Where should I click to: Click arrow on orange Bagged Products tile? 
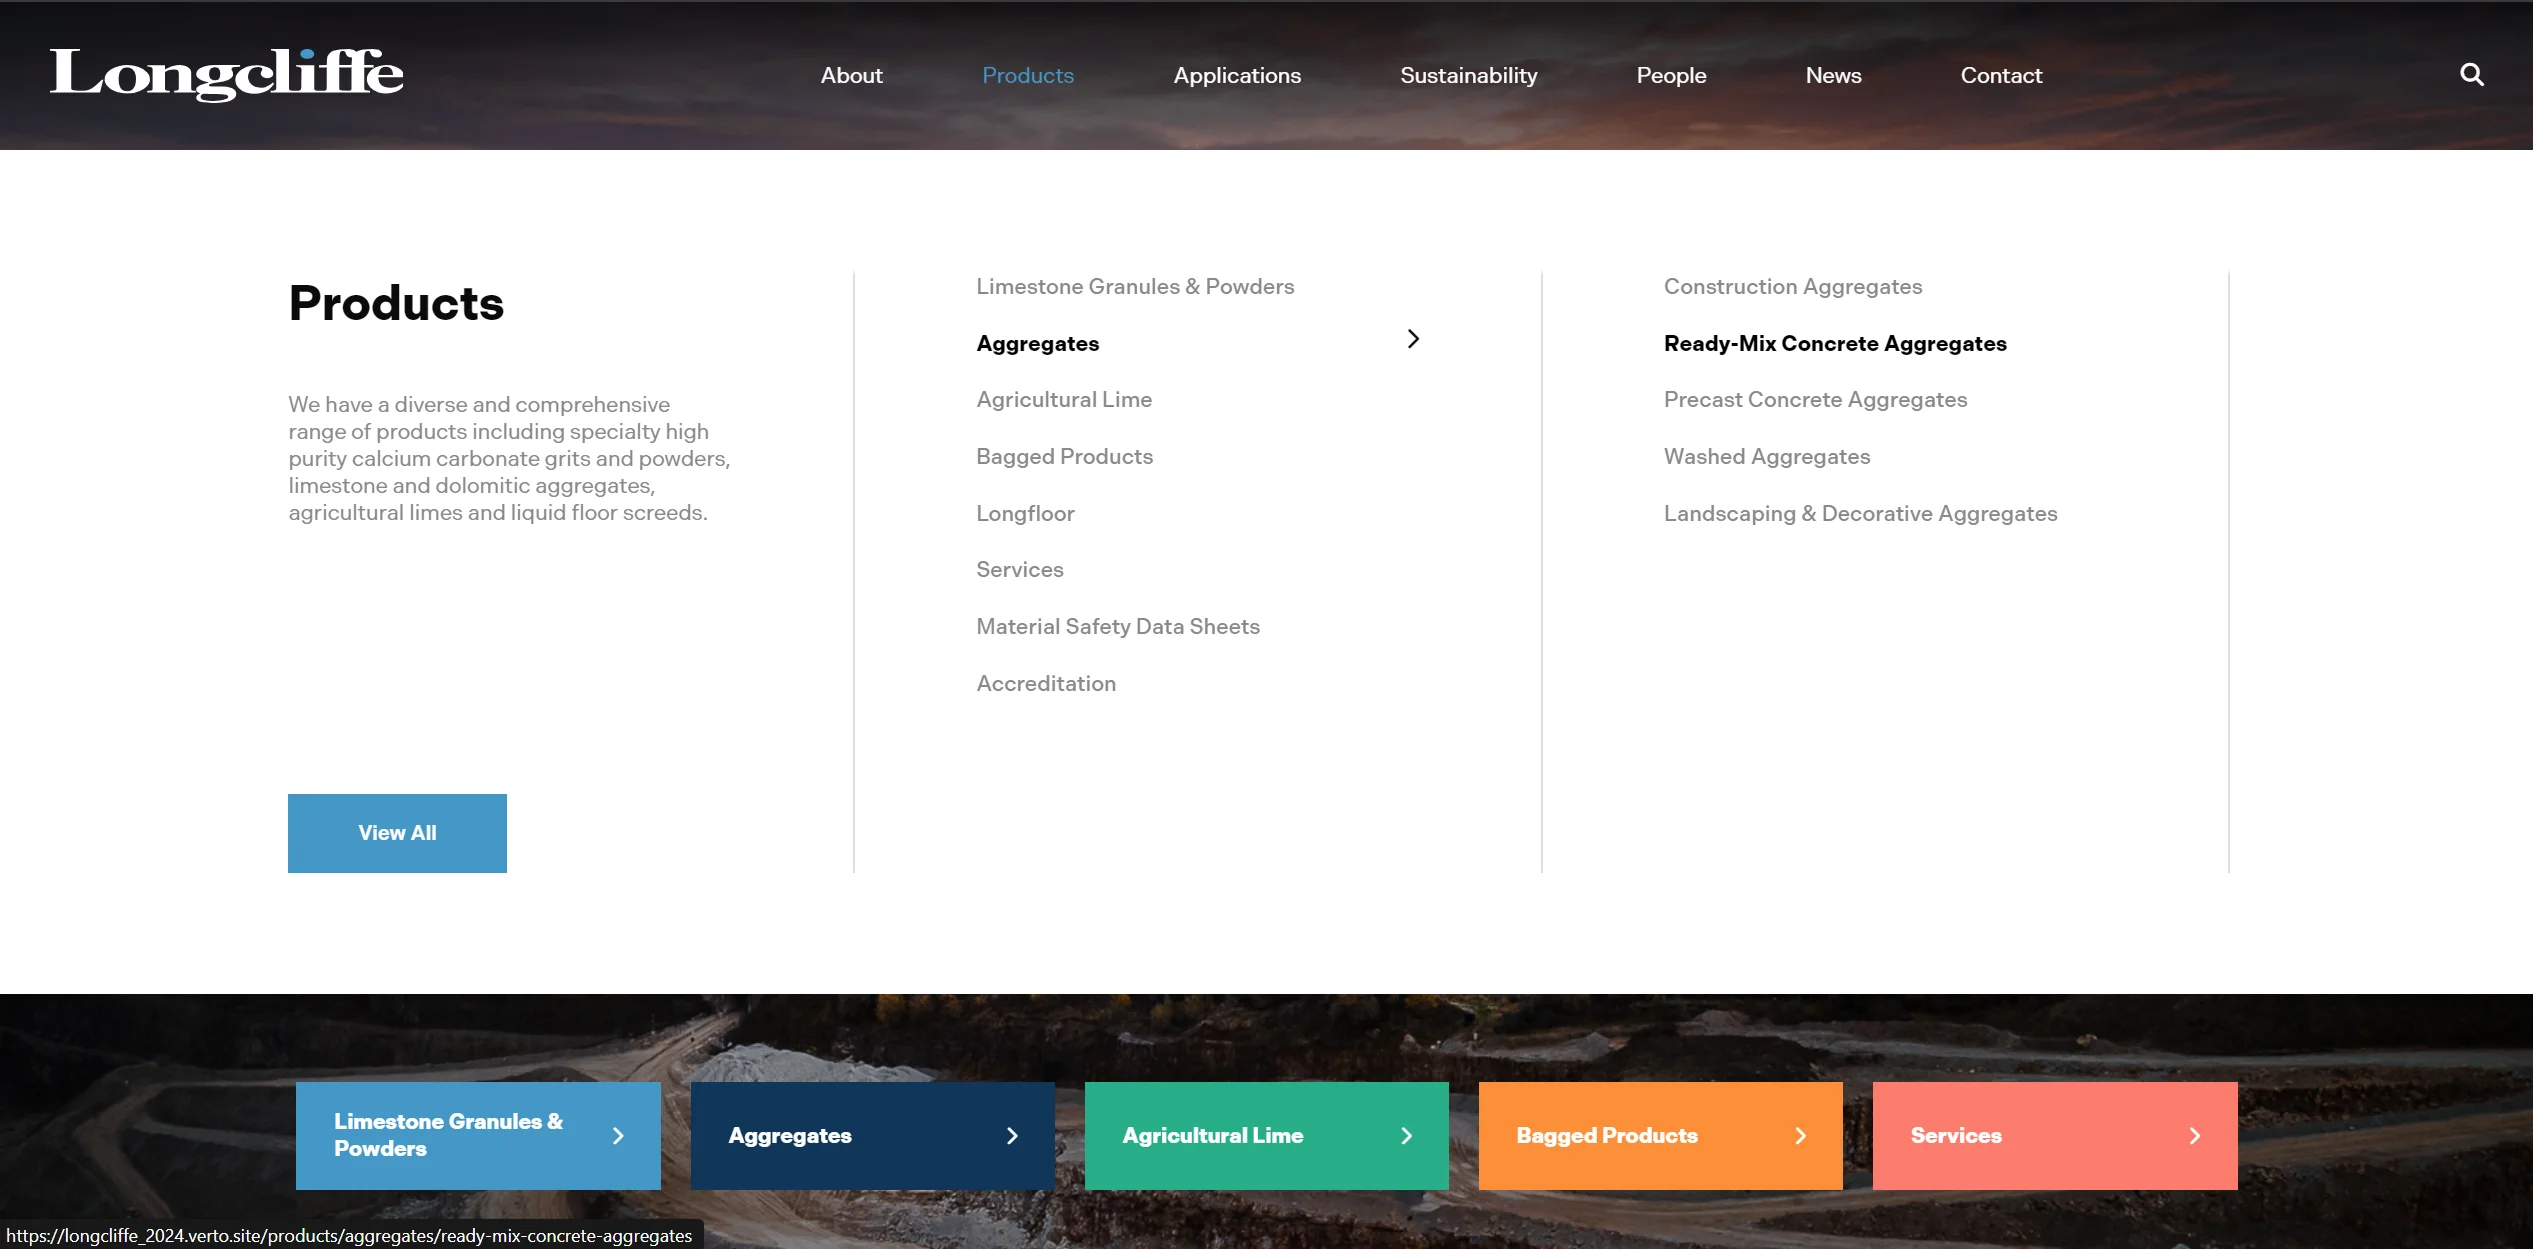[1800, 1136]
